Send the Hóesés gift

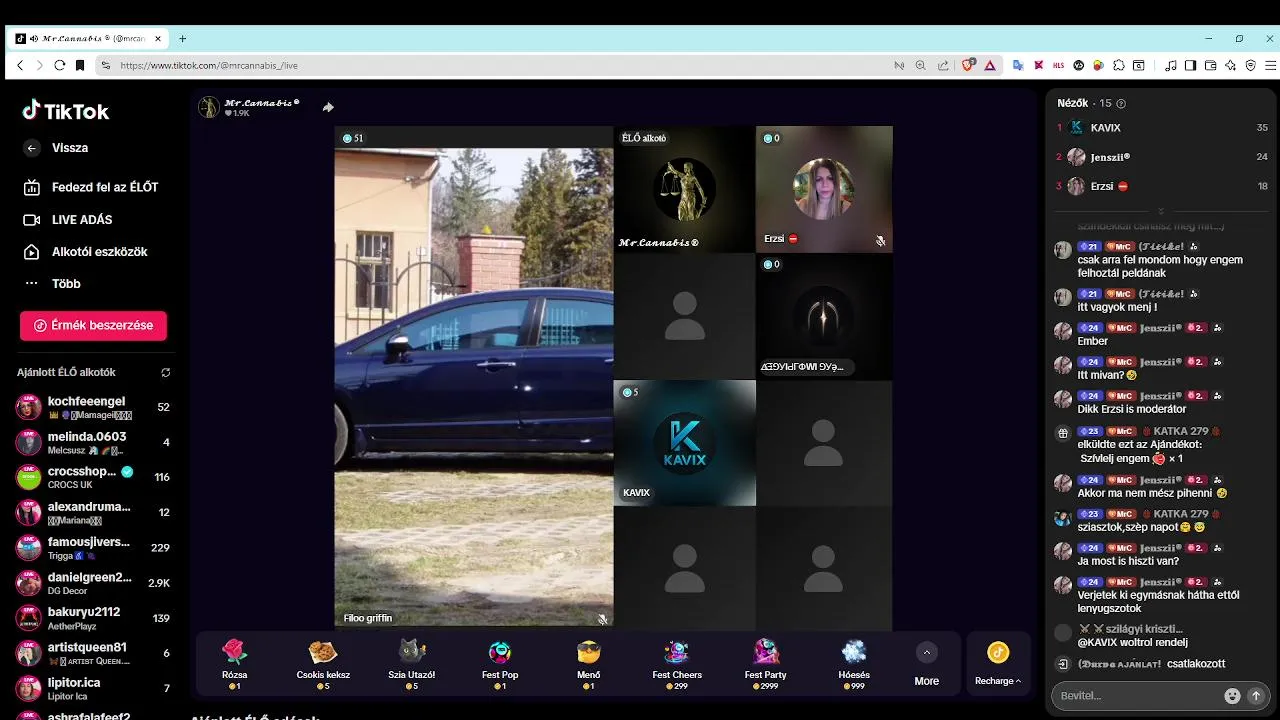(x=854, y=665)
